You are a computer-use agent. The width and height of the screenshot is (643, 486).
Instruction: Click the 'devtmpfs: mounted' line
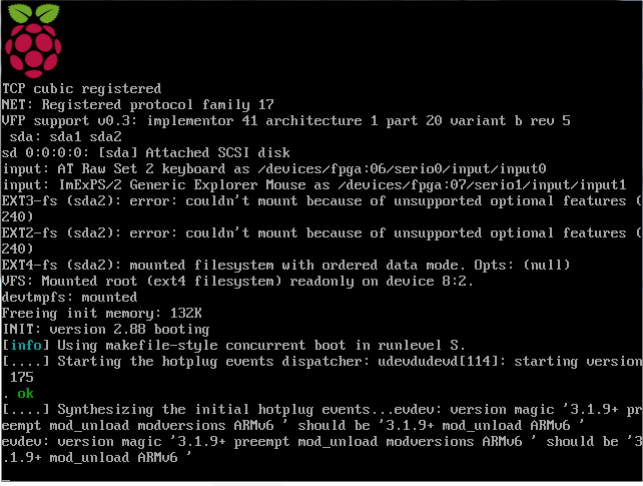click(70, 297)
